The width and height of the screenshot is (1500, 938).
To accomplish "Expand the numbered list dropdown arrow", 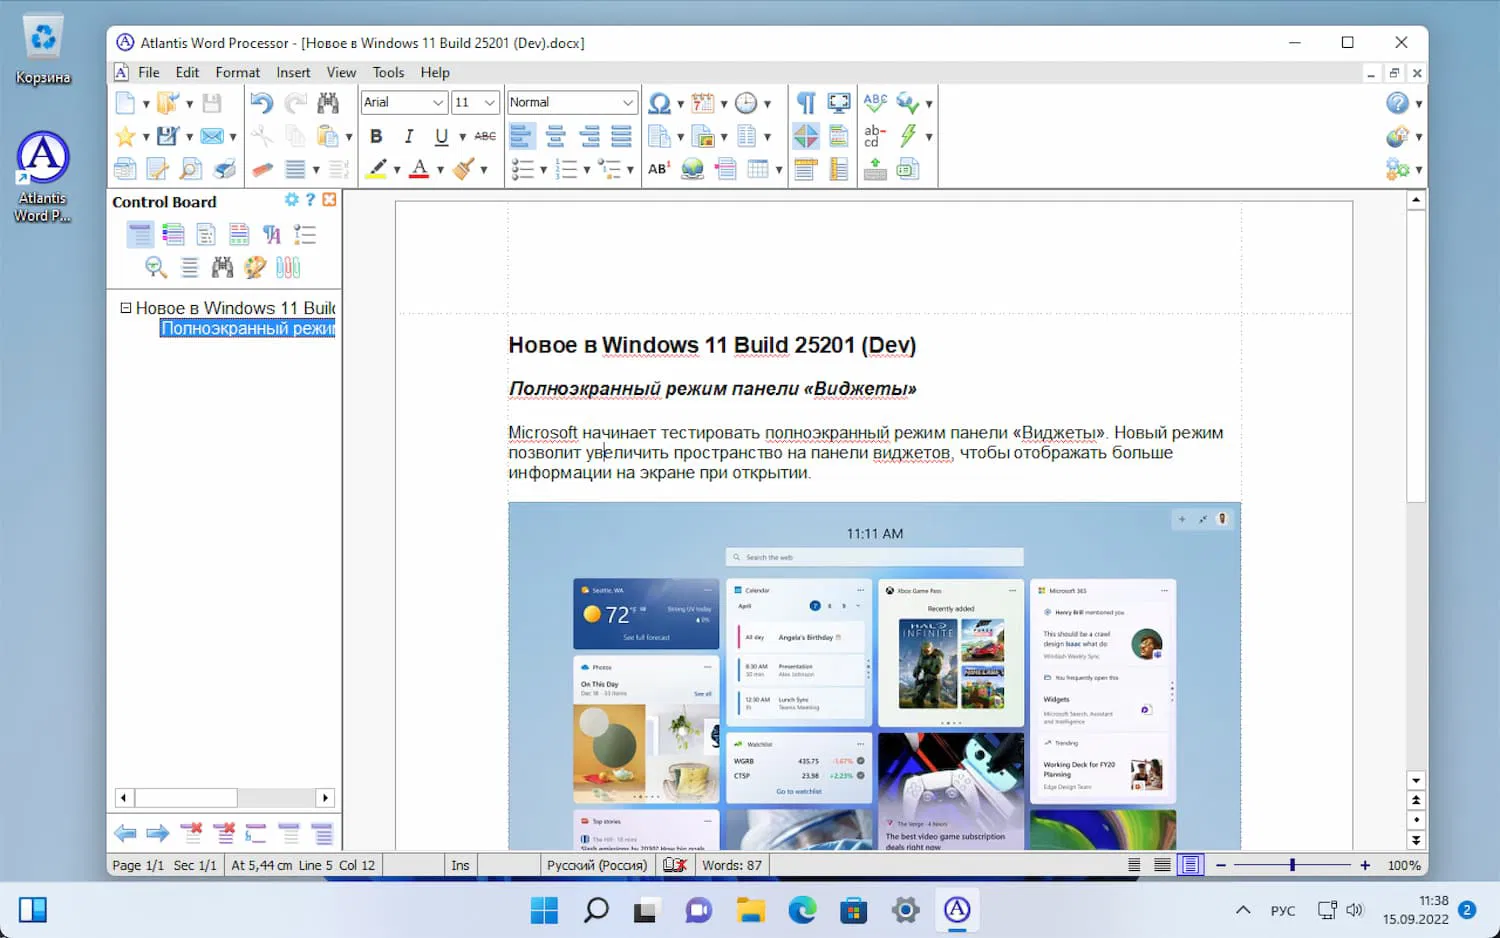I will [587, 170].
